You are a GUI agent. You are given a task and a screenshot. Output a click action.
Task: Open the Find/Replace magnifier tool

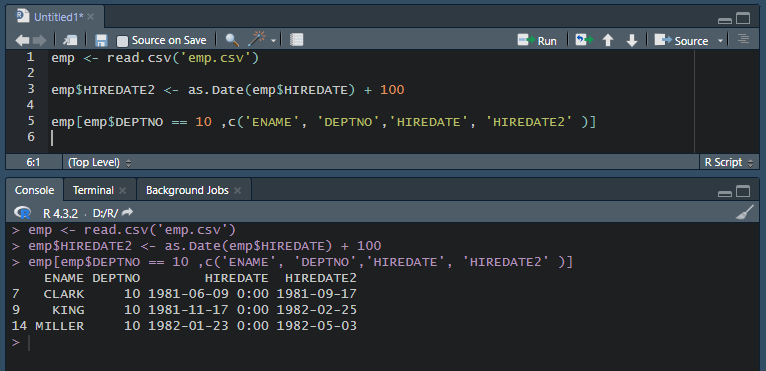click(x=232, y=40)
